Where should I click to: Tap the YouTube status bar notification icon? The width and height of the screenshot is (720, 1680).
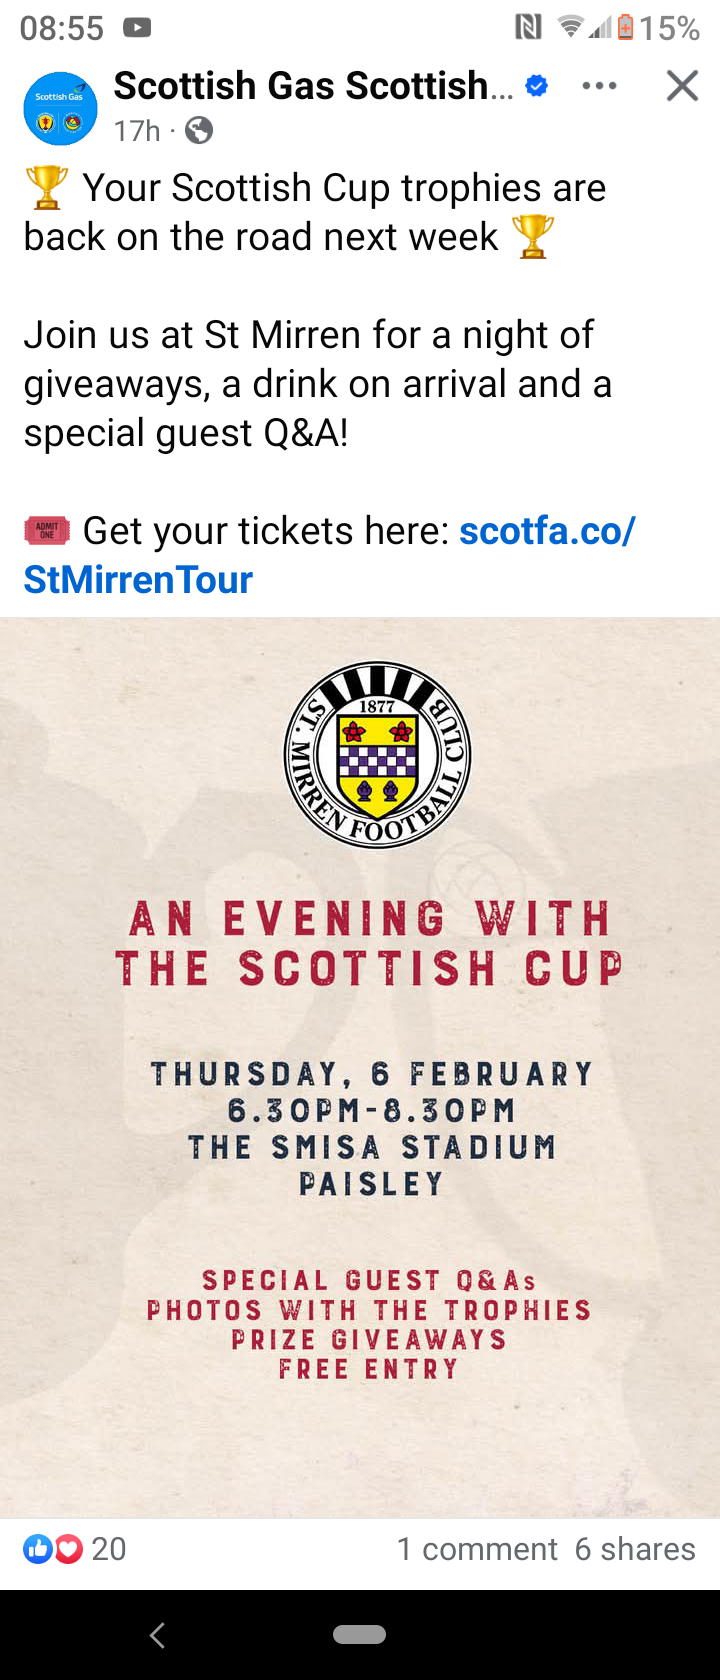click(x=137, y=28)
